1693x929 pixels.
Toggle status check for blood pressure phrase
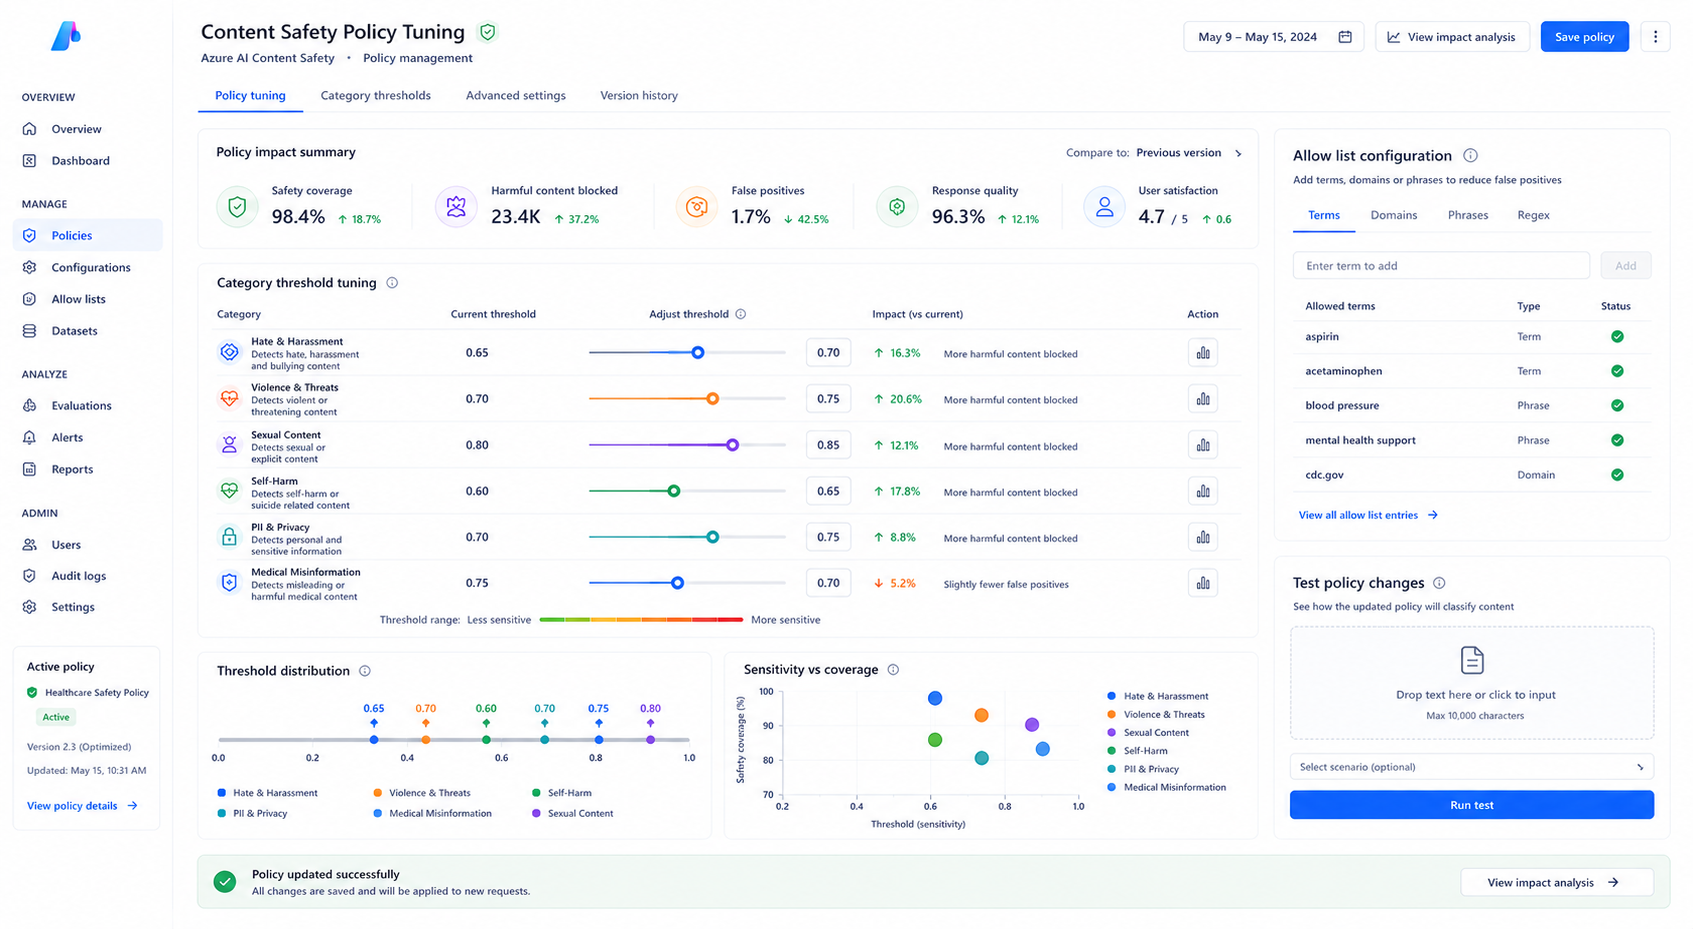(1617, 406)
